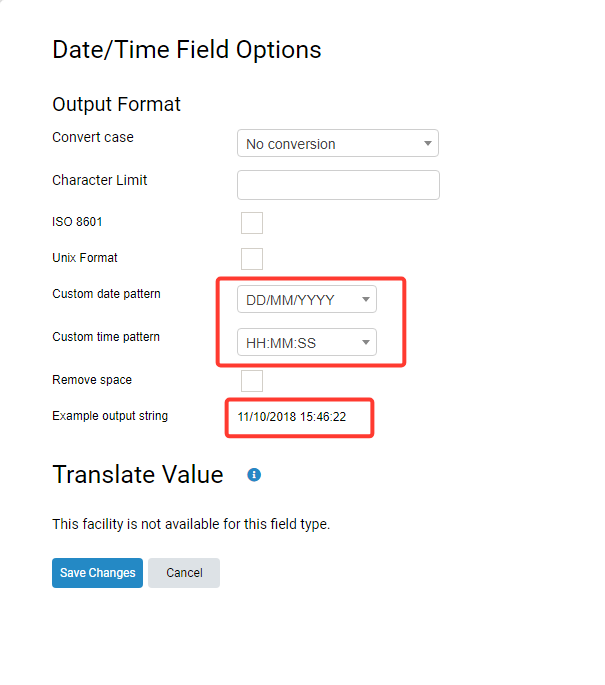The width and height of the screenshot is (605, 685).
Task: Check the Remove space checkbox
Action: point(252,381)
